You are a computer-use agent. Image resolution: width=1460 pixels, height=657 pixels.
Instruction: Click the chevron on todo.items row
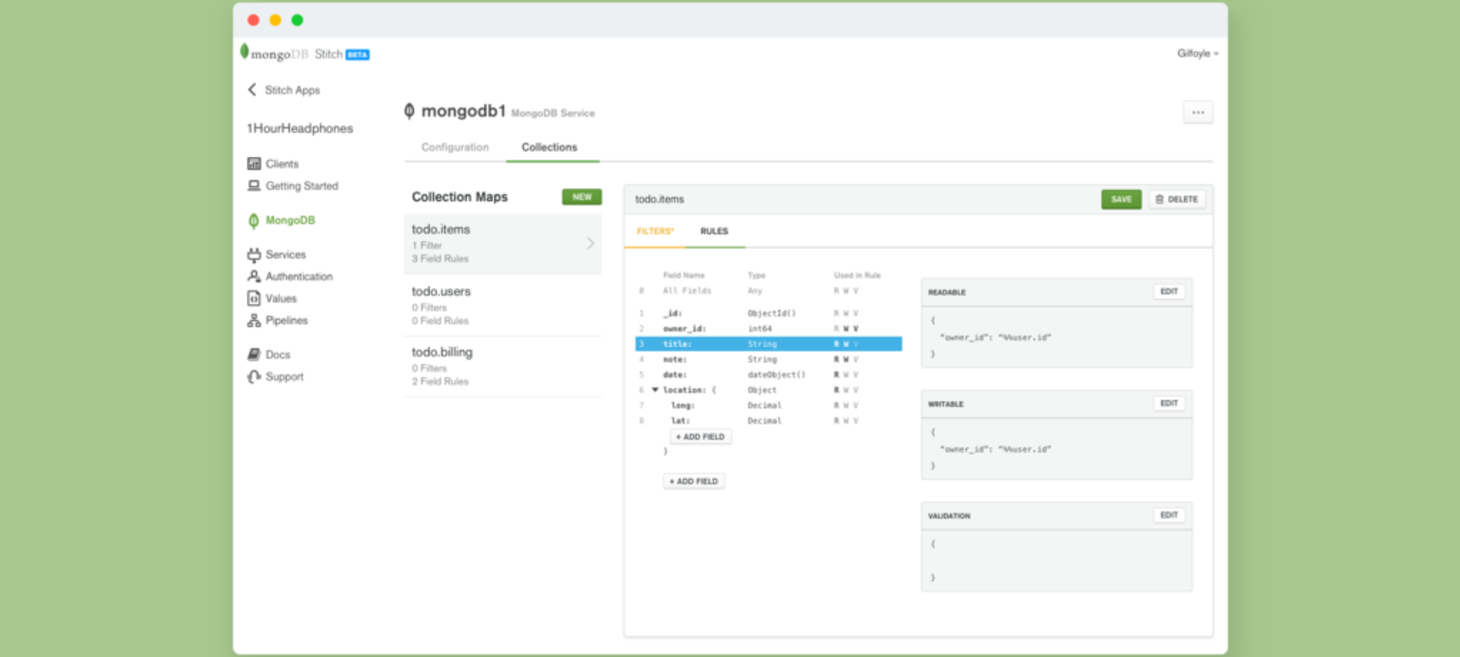point(590,243)
